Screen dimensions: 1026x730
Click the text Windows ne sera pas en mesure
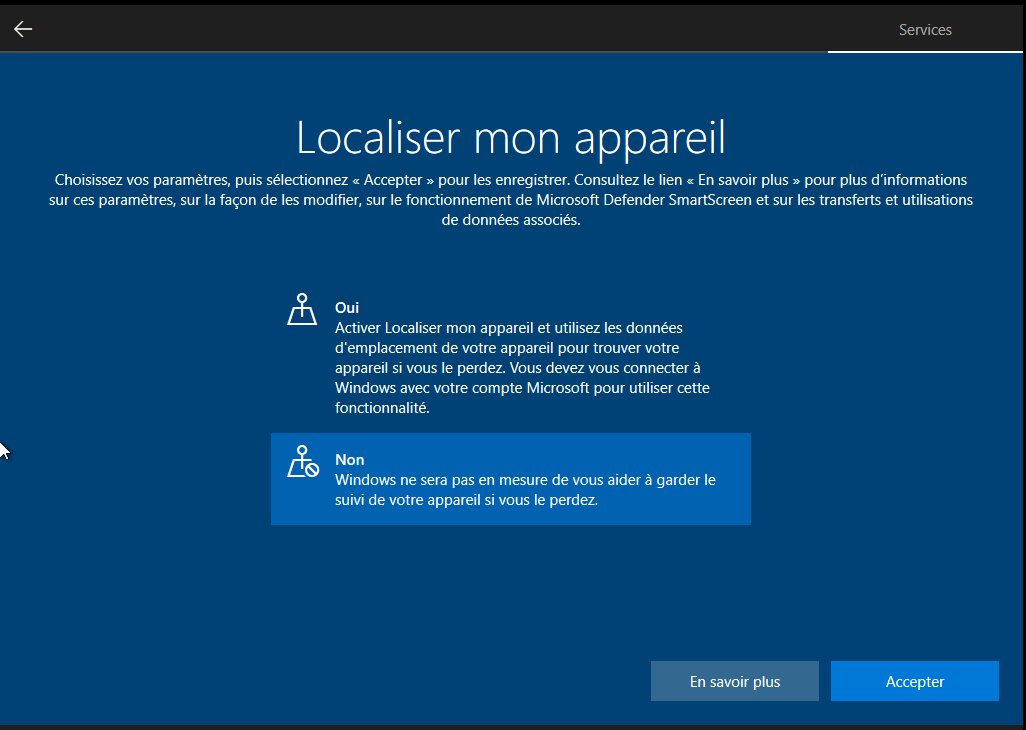(525, 490)
